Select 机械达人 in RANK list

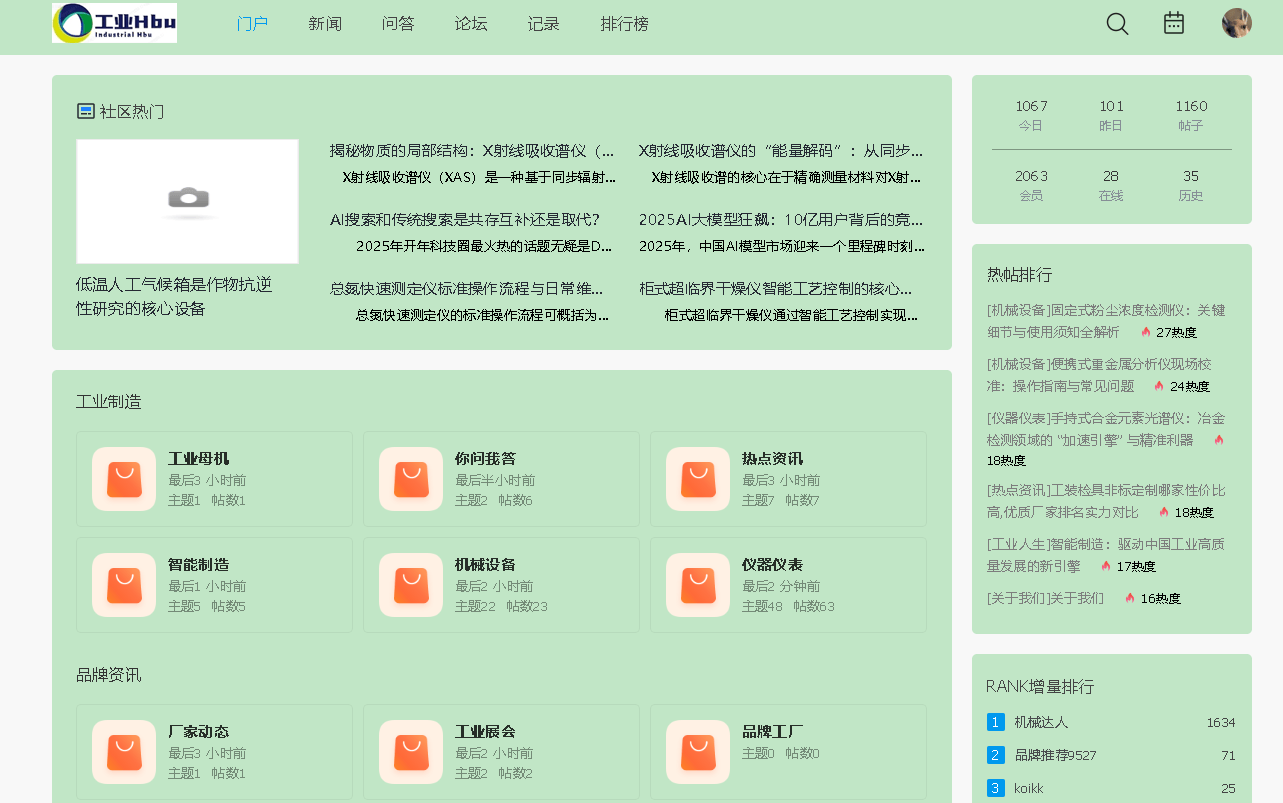pyautogui.click(x=1041, y=722)
